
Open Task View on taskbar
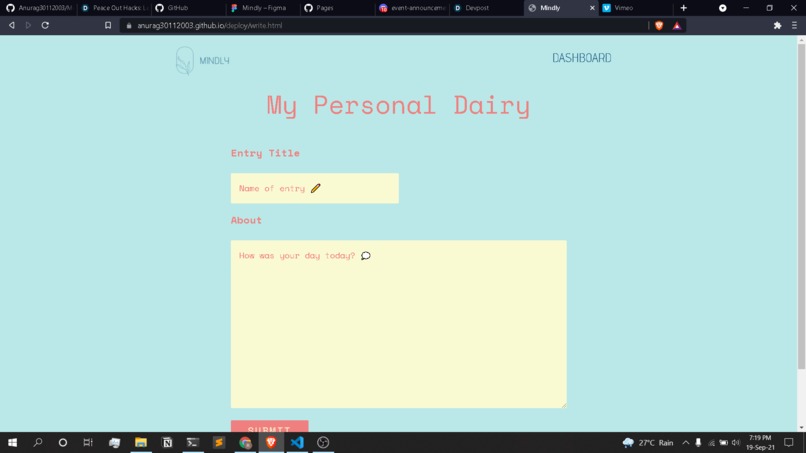click(x=88, y=442)
